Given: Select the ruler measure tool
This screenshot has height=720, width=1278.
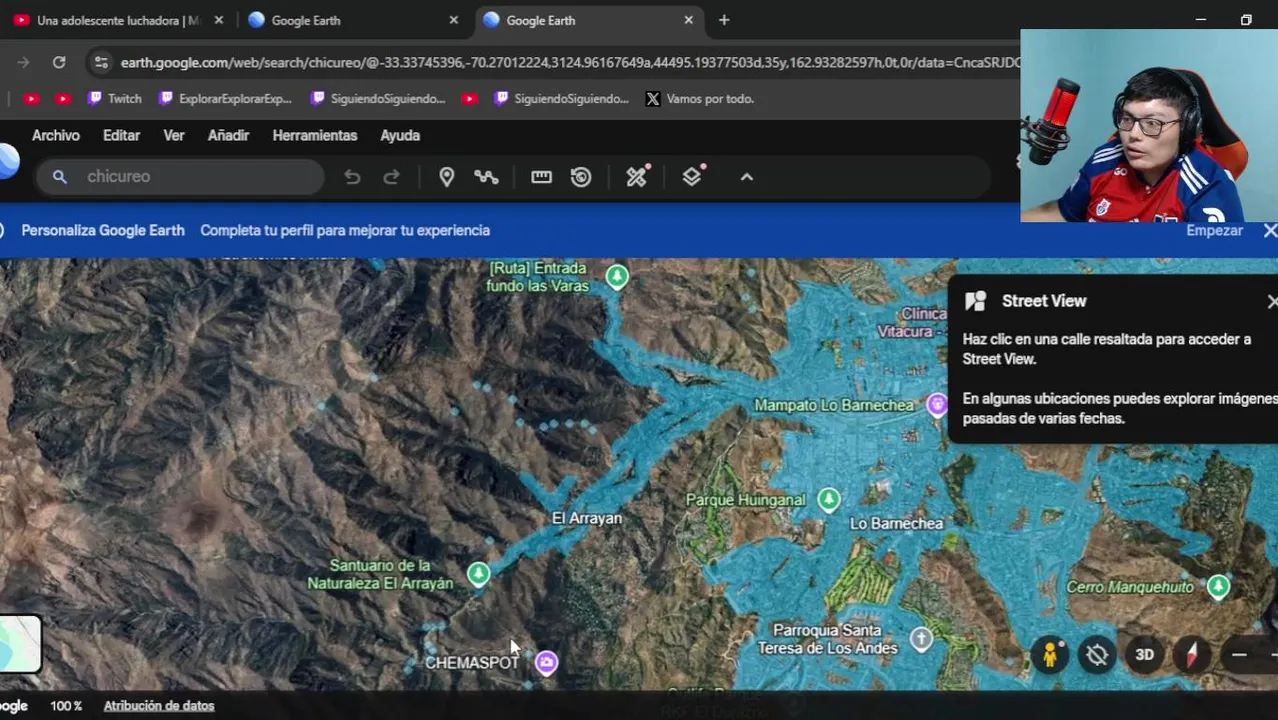Looking at the screenshot, I should point(541,177).
